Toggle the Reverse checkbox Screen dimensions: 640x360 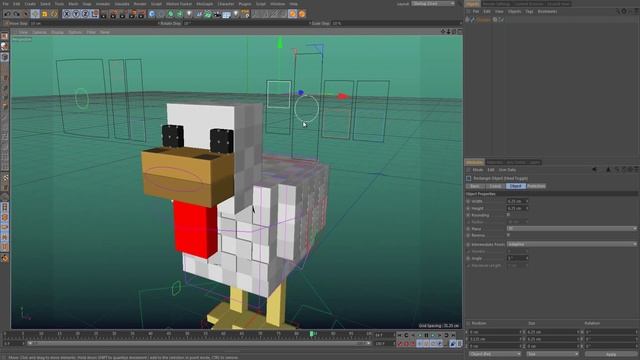click(x=509, y=235)
